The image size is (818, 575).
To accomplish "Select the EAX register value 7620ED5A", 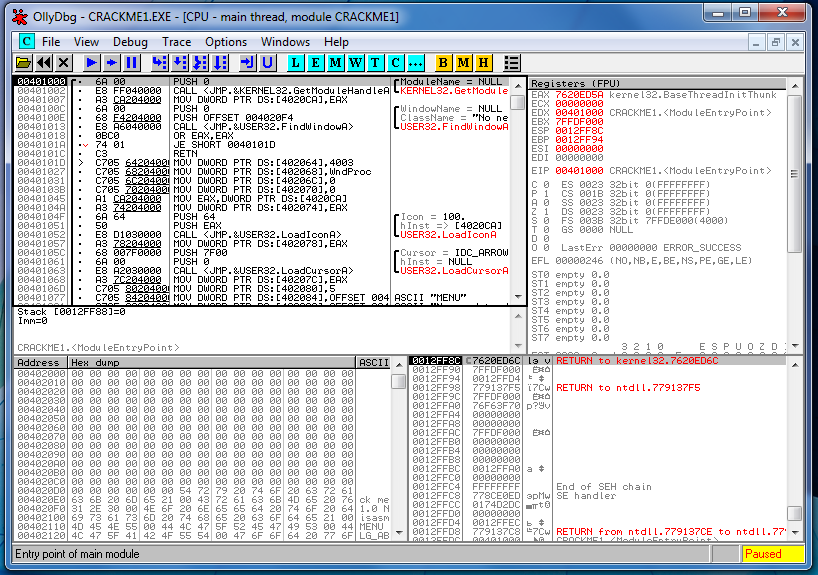I will point(579,95).
